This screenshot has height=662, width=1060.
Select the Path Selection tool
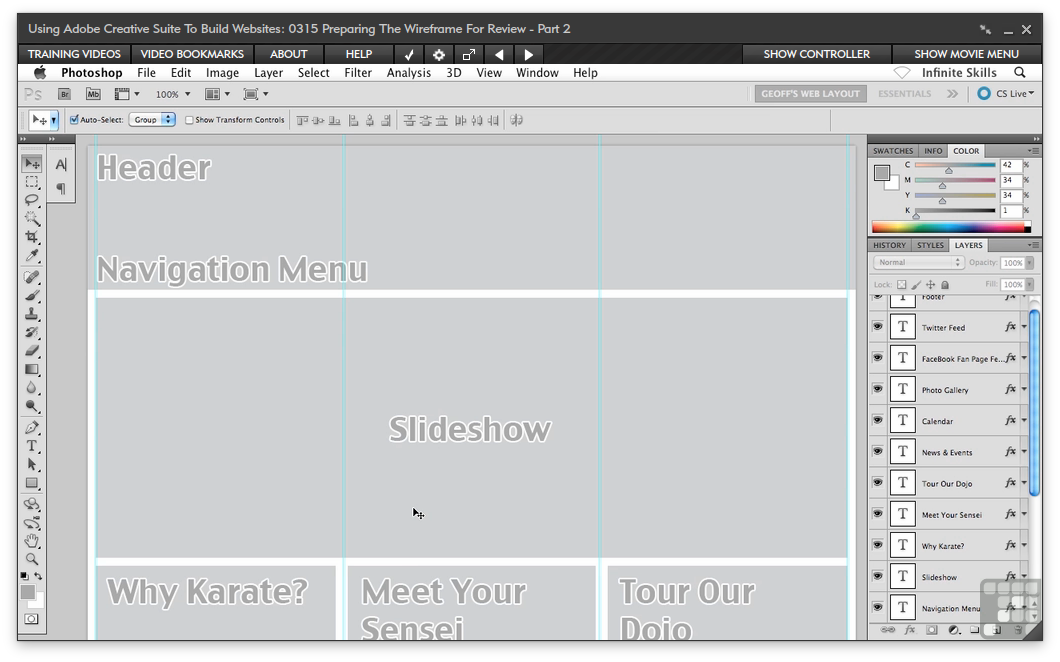click(x=32, y=465)
